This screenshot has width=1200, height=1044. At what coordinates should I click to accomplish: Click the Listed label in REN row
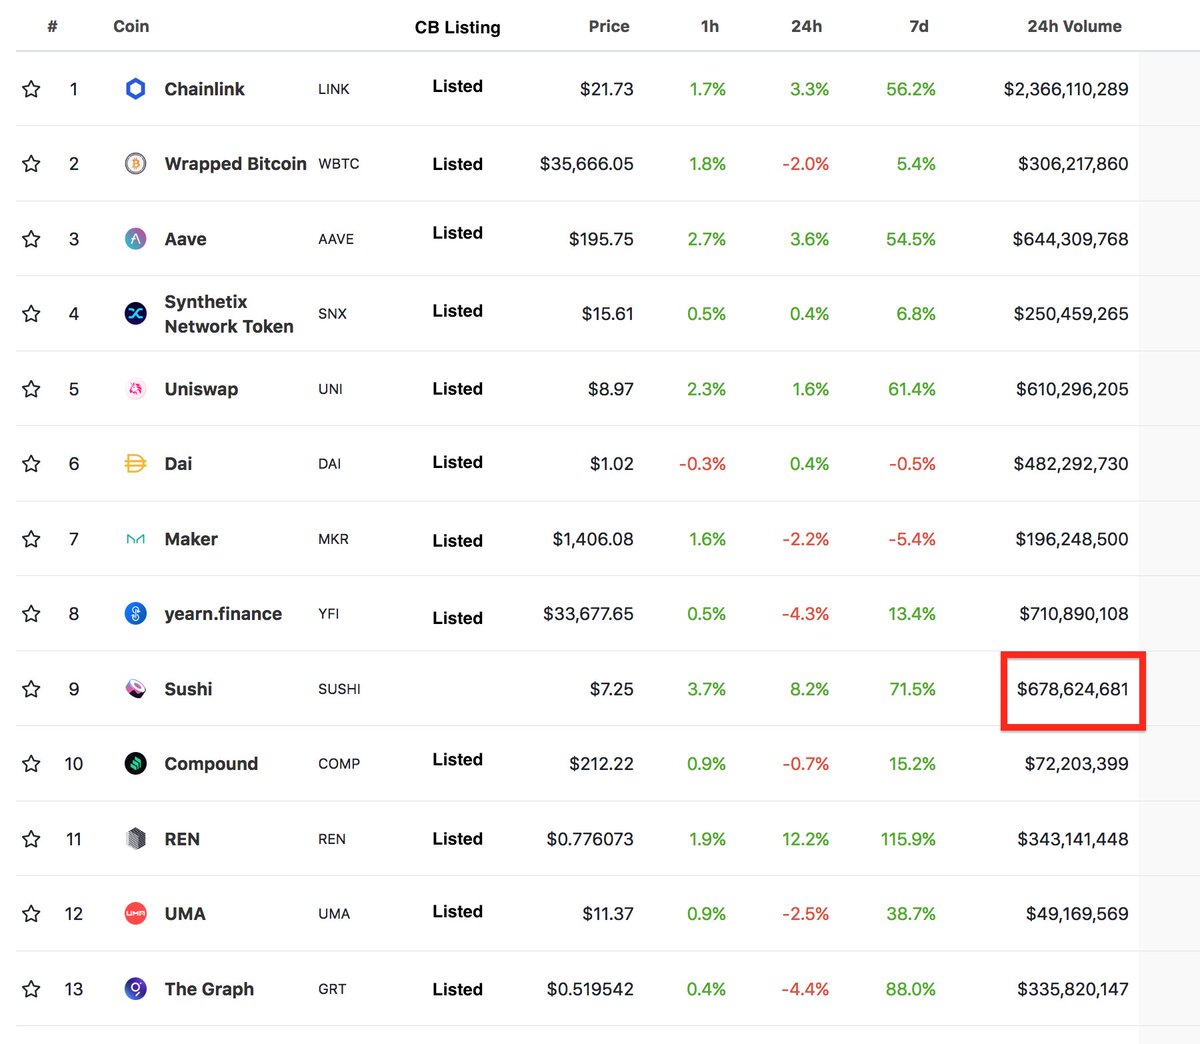click(458, 839)
